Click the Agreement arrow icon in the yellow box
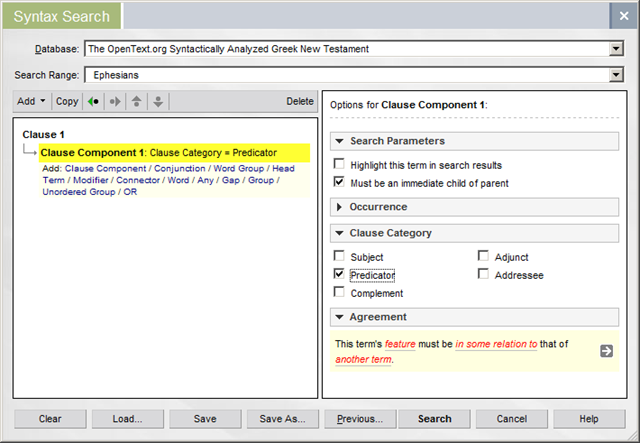 tap(606, 351)
